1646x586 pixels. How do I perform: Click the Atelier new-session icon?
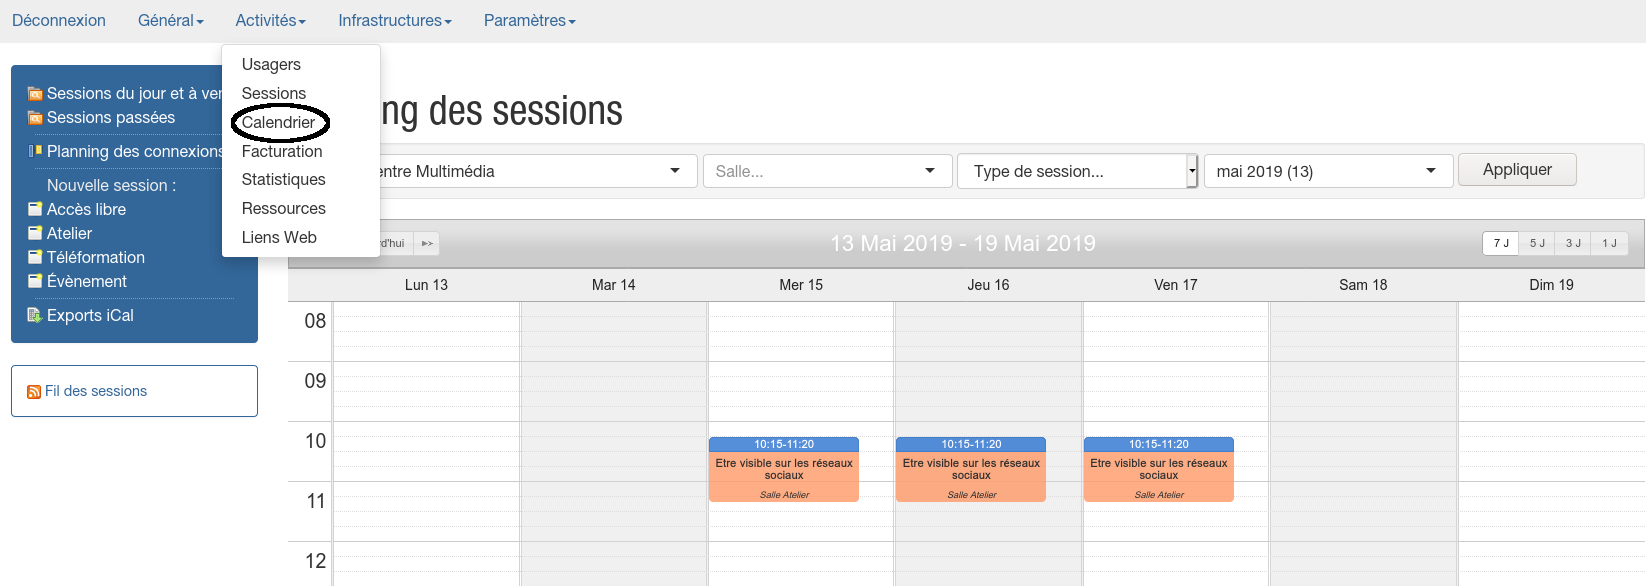point(35,234)
